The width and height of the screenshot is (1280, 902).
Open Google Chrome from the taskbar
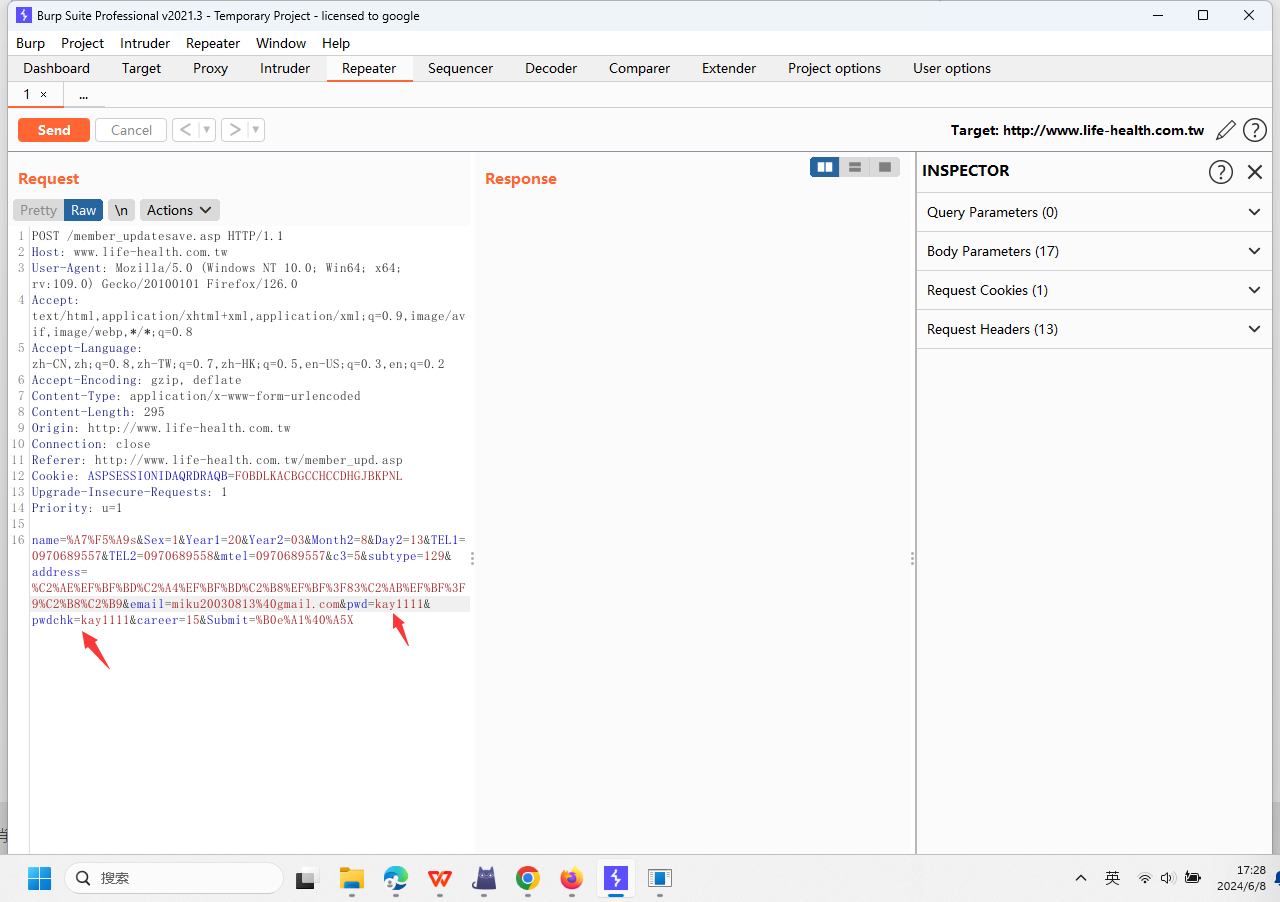click(527, 878)
